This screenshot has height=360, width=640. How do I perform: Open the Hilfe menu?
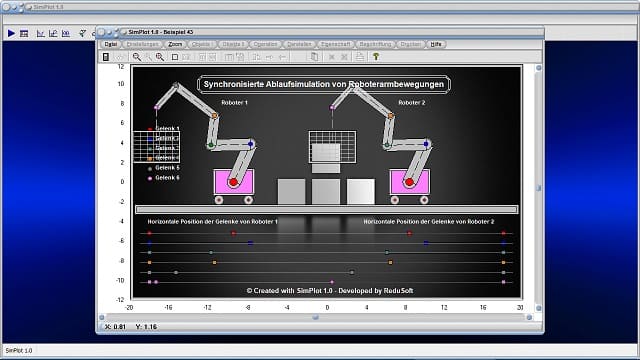pos(436,44)
